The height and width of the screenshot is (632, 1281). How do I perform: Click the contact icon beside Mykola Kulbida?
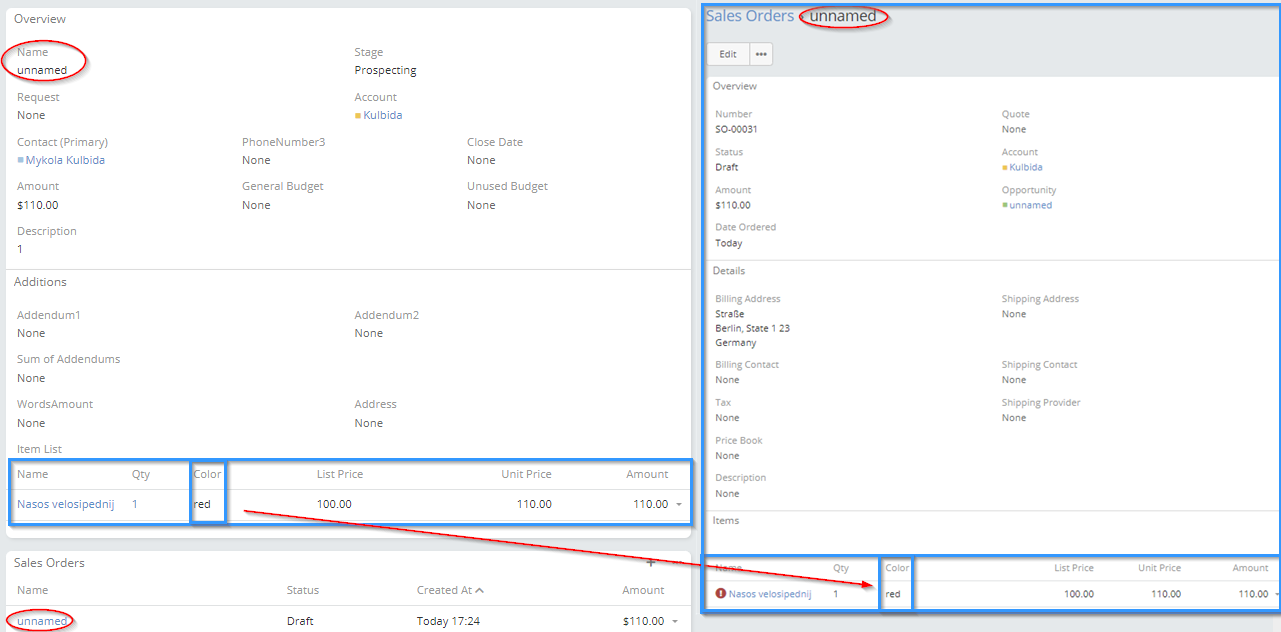(21, 160)
